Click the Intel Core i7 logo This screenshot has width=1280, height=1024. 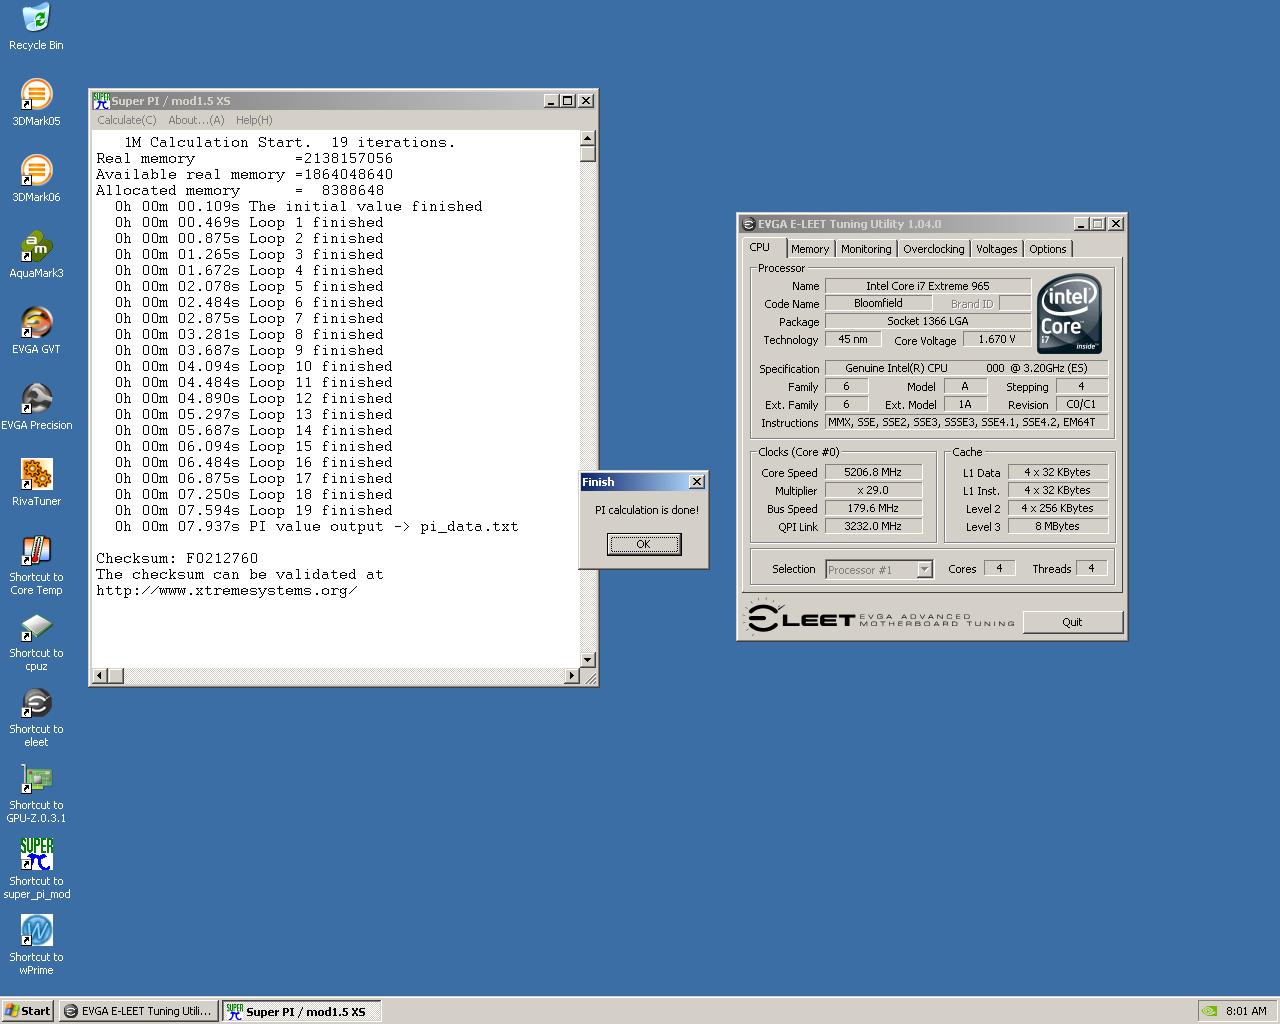click(x=1069, y=313)
